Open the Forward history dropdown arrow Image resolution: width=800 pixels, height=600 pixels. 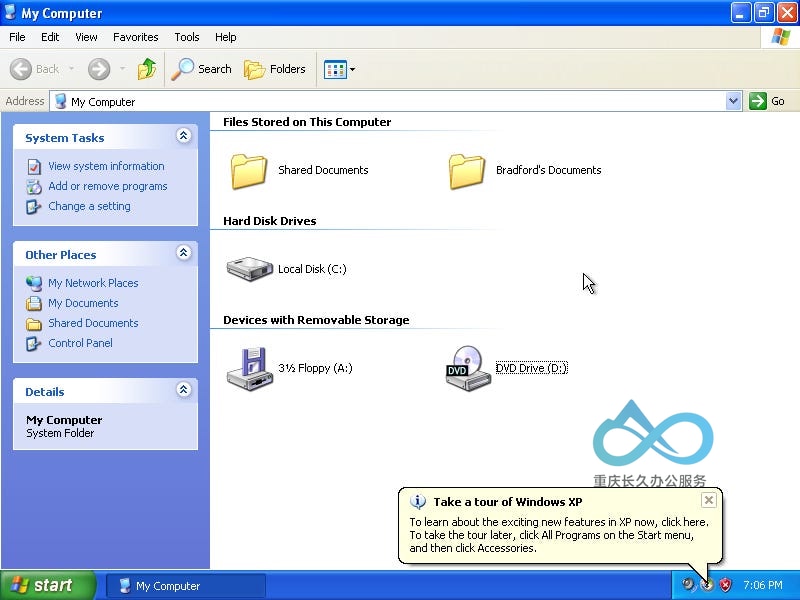pyautogui.click(x=122, y=68)
